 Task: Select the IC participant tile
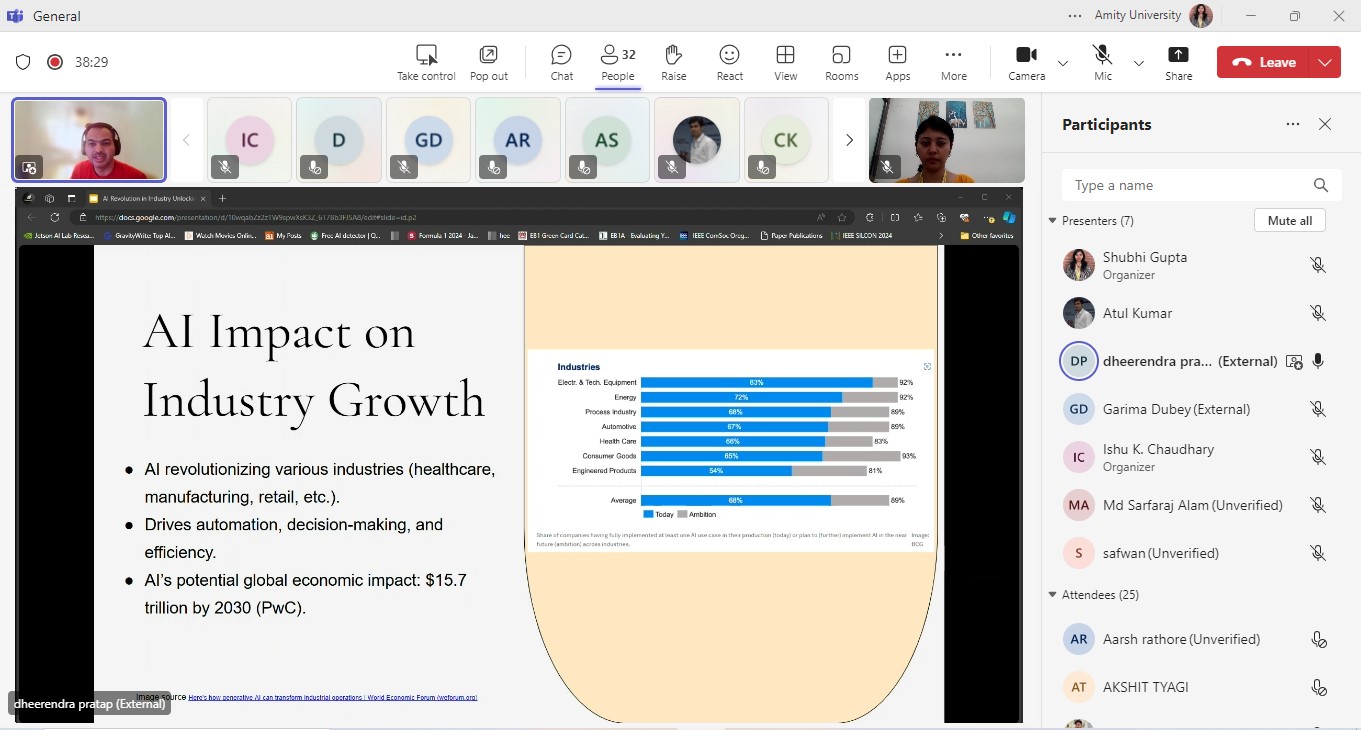tap(249, 140)
